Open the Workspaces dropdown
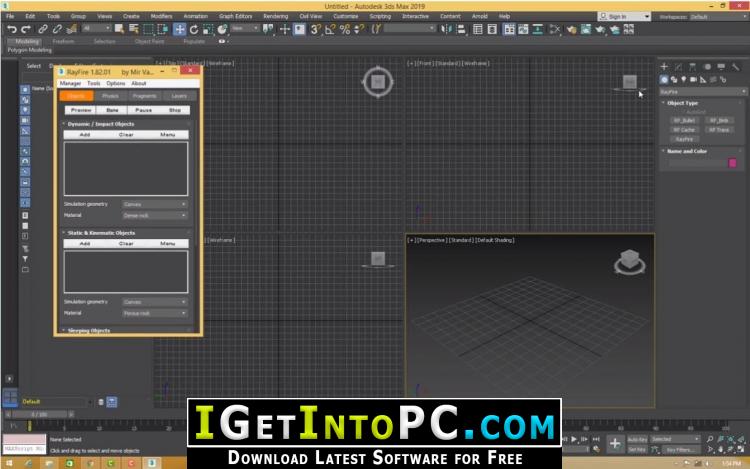The height and width of the screenshot is (469, 750). pos(719,17)
